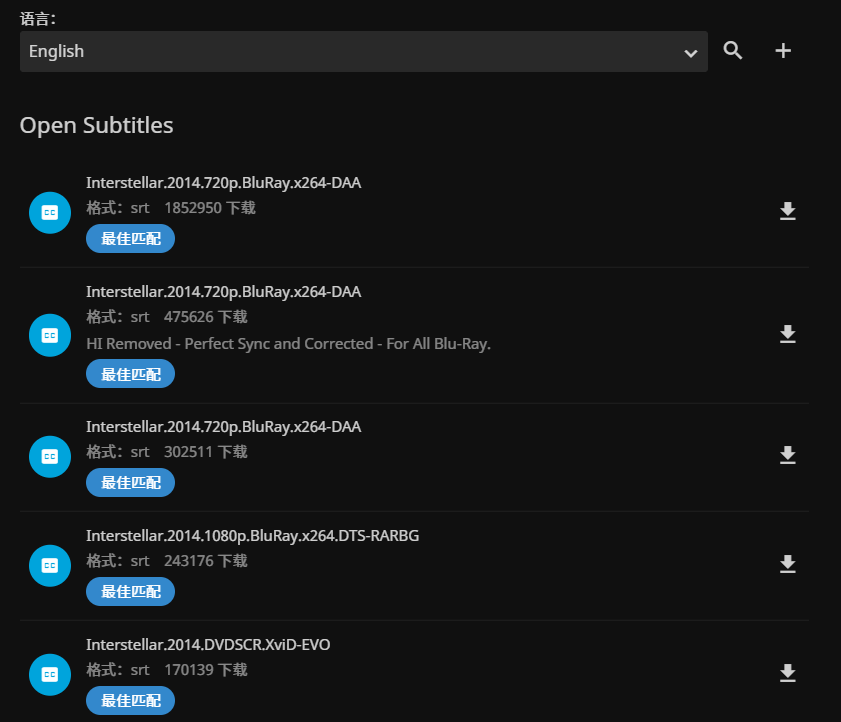841x722 pixels.
Task: Click the plus add subtitle icon
Action: click(x=783, y=51)
